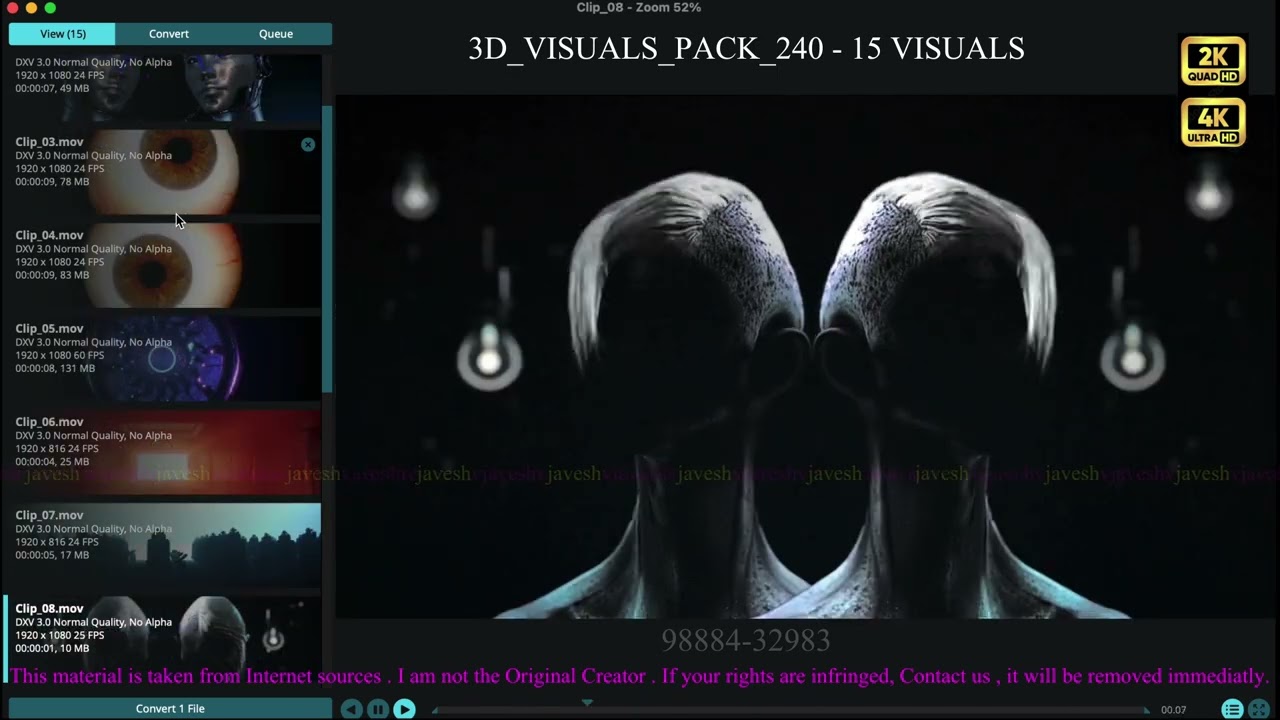Select Clip_07.mov in the list
The height and width of the screenshot is (720, 1280).
[x=160, y=544]
